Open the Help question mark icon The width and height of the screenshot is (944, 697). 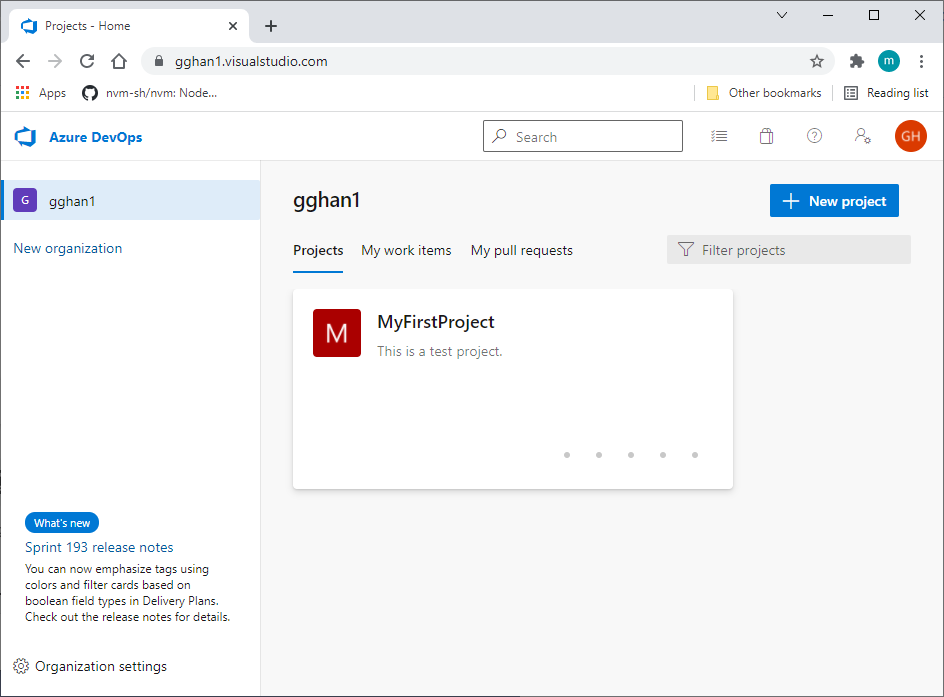pos(814,137)
